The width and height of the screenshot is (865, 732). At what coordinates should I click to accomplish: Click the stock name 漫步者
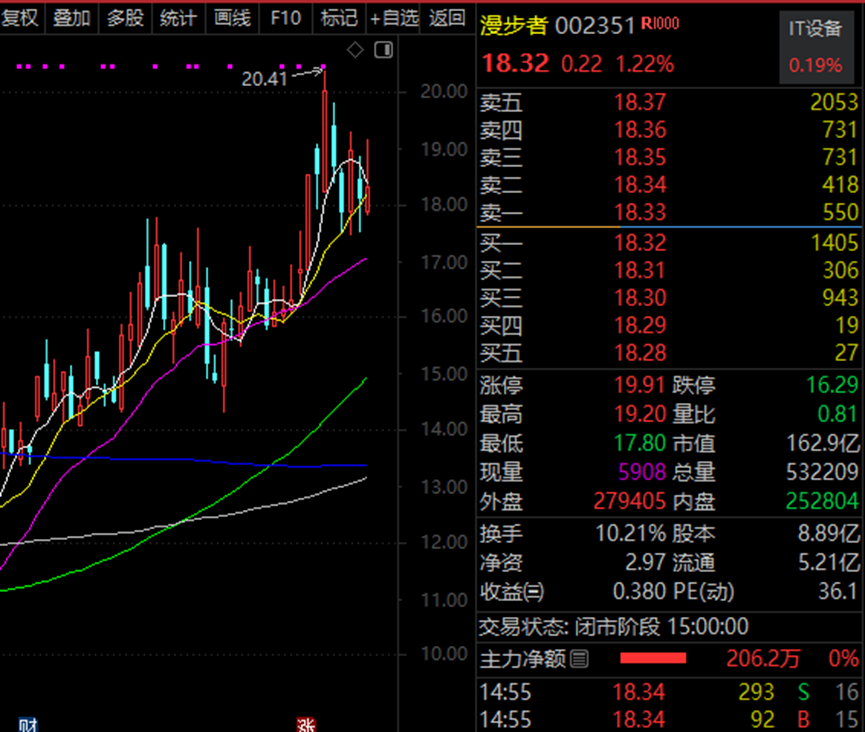coord(514,25)
